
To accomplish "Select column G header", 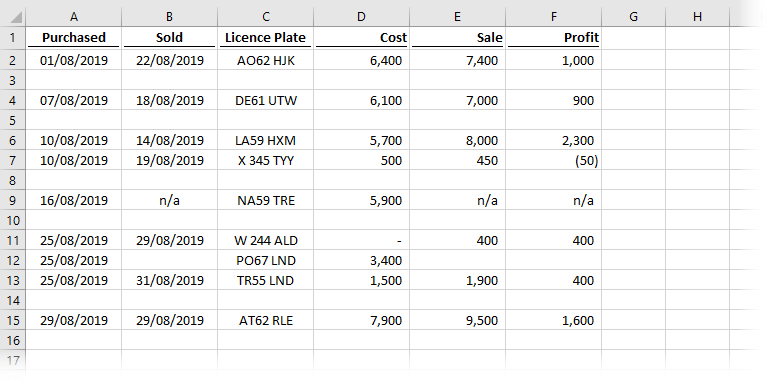I will [x=633, y=17].
